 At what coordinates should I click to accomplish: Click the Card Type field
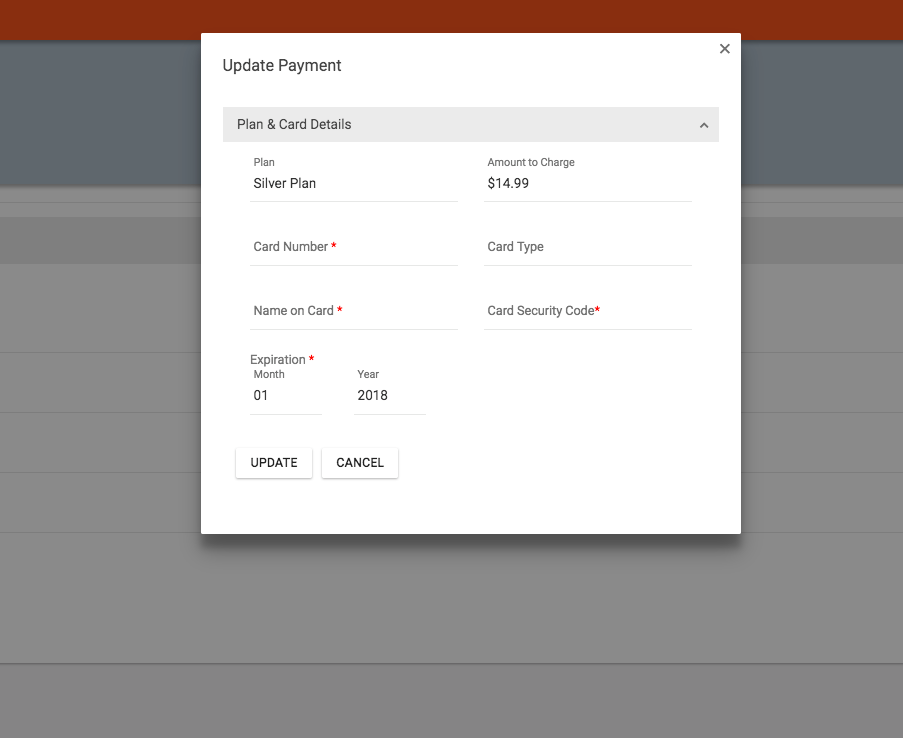(x=587, y=252)
